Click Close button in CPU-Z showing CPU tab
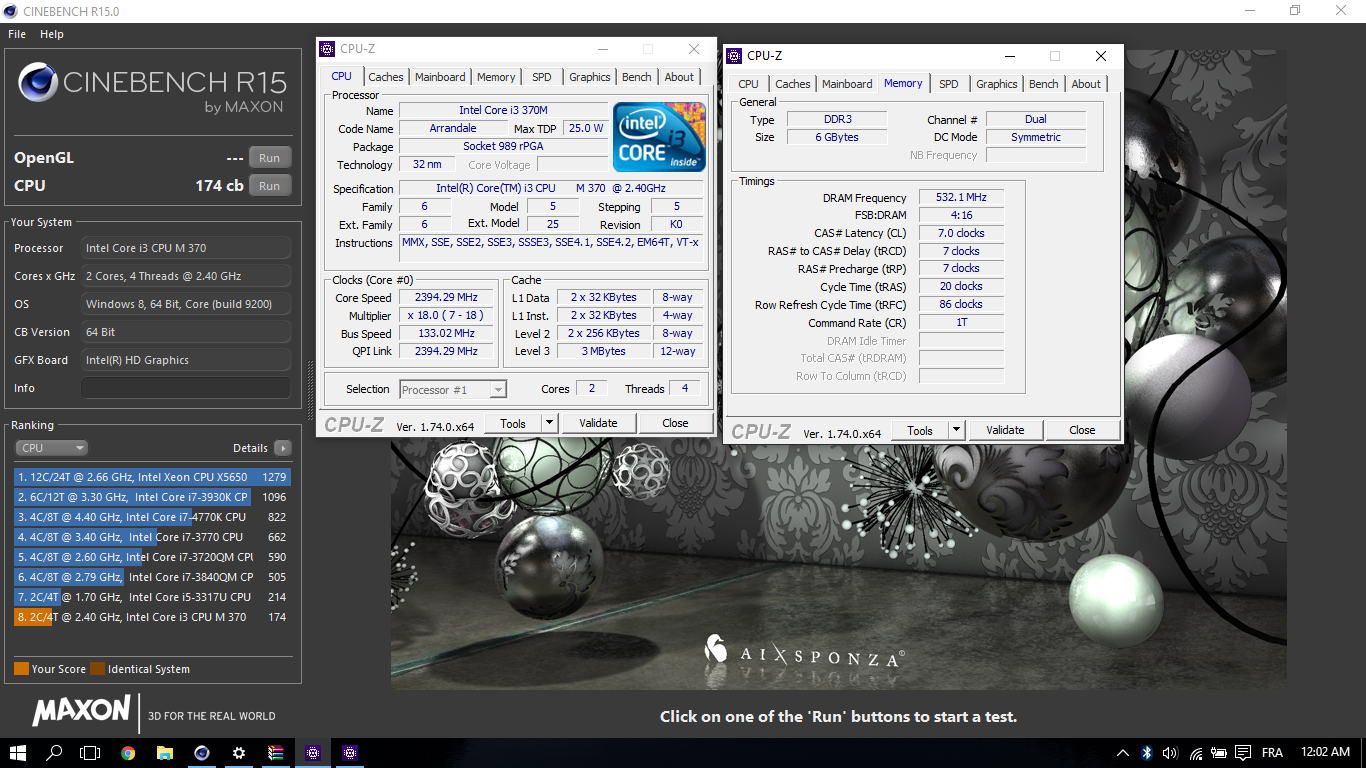The height and width of the screenshot is (768, 1366). [675, 423]
